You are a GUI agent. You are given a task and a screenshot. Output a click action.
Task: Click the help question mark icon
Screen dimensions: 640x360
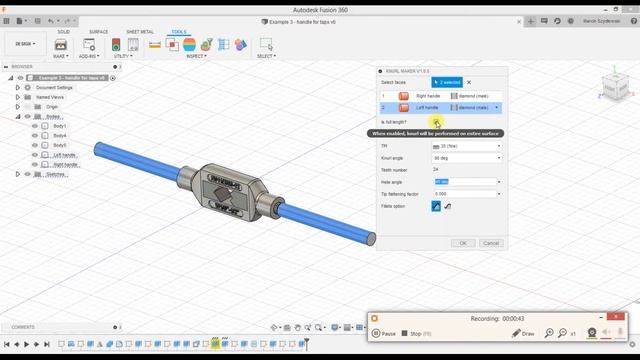[634, 21]
